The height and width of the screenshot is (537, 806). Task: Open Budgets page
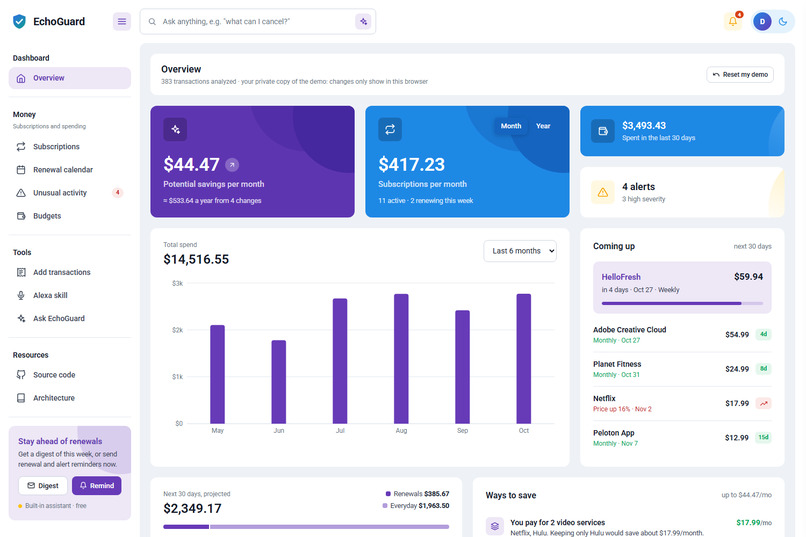coord(70,216)
